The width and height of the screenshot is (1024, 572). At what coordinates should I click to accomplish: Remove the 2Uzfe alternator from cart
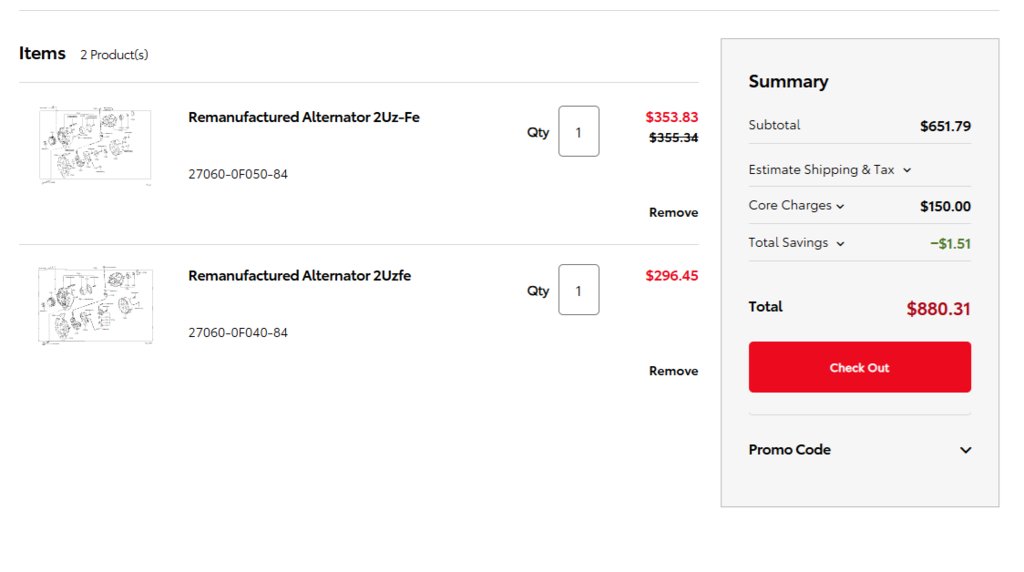(x=673, y=371)
